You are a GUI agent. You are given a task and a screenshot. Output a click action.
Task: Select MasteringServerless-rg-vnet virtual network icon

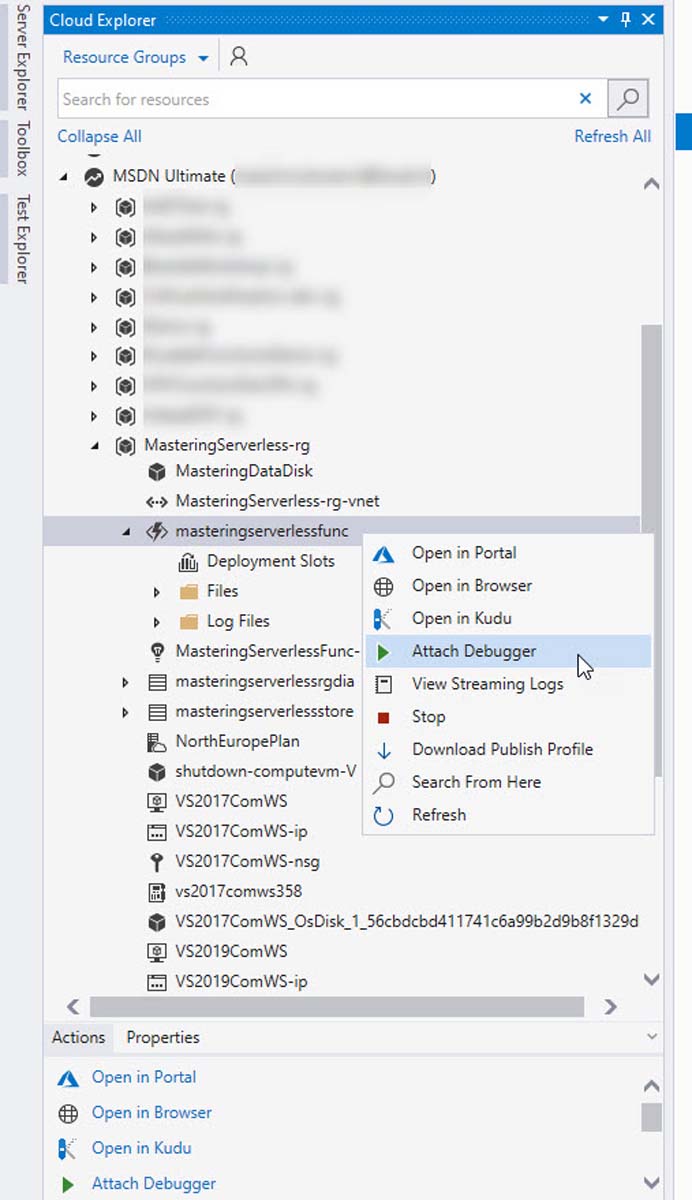[156, 501]
